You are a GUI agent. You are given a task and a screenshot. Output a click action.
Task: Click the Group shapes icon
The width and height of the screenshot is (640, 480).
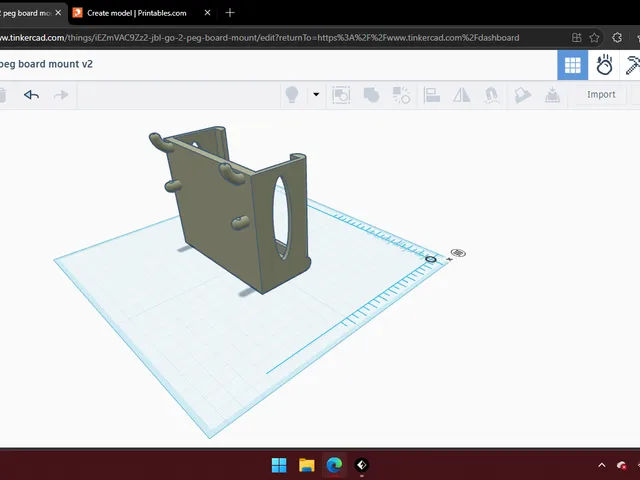(371, 95)
